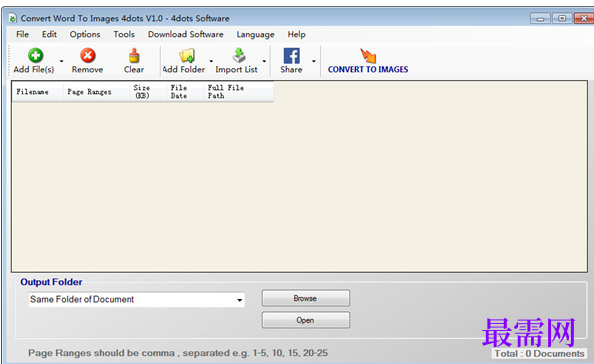
Task: Click the Size (KB) column header
Action: pos(148,92)
